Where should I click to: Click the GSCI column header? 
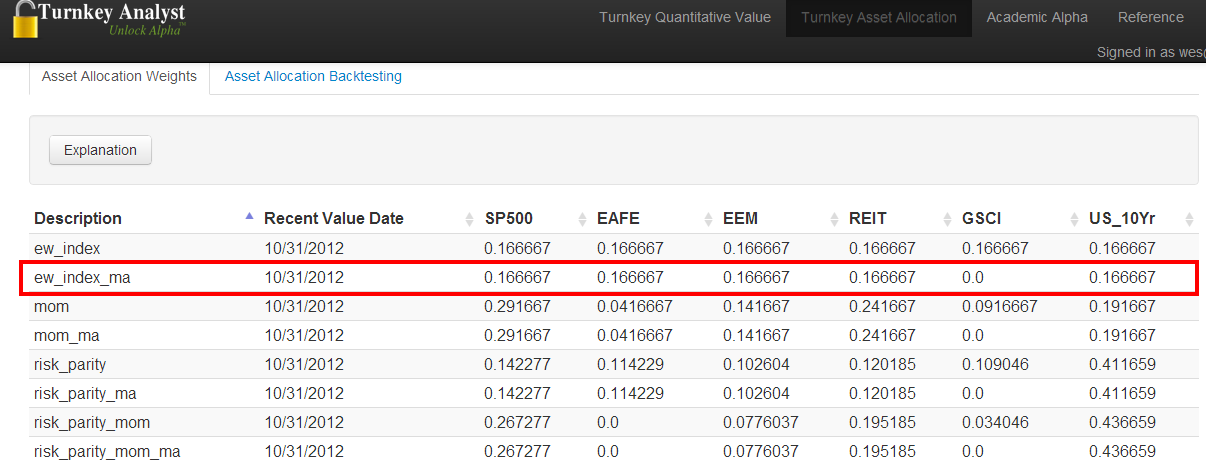[x=982, y=218]
